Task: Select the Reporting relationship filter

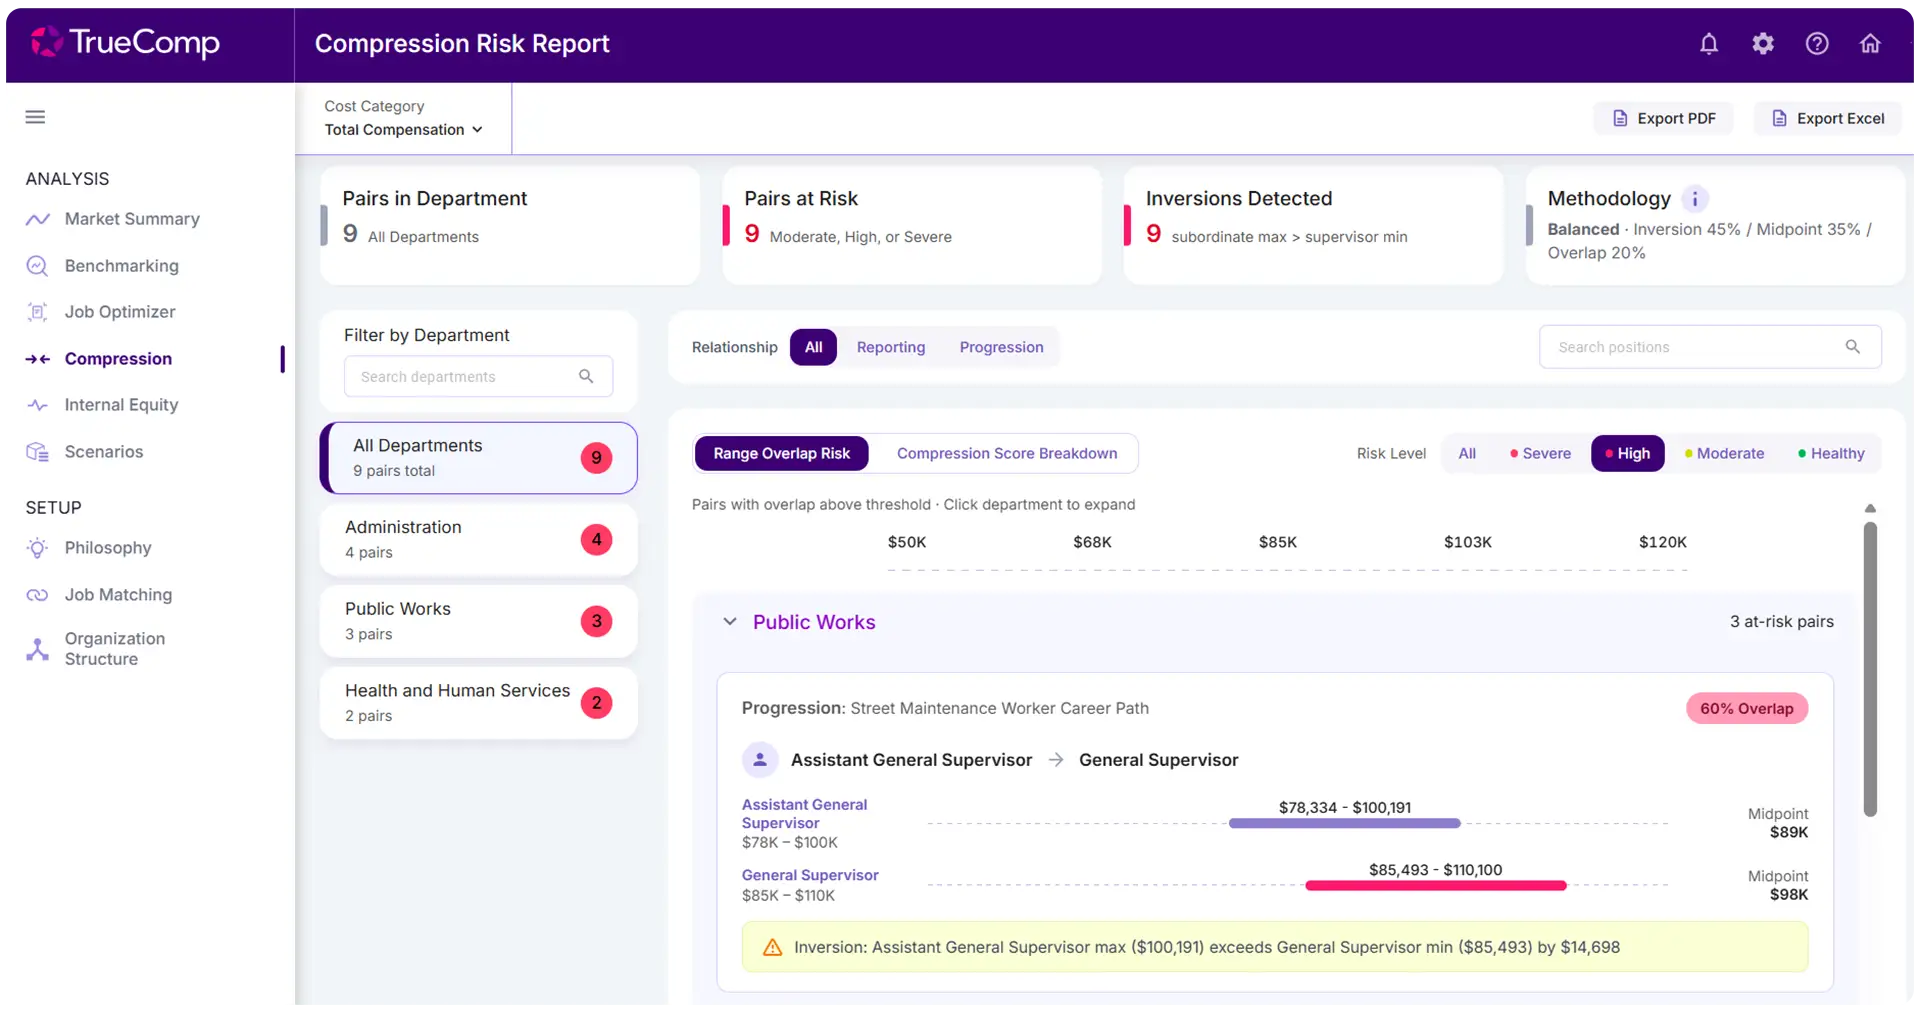Action: click(890, 347)
